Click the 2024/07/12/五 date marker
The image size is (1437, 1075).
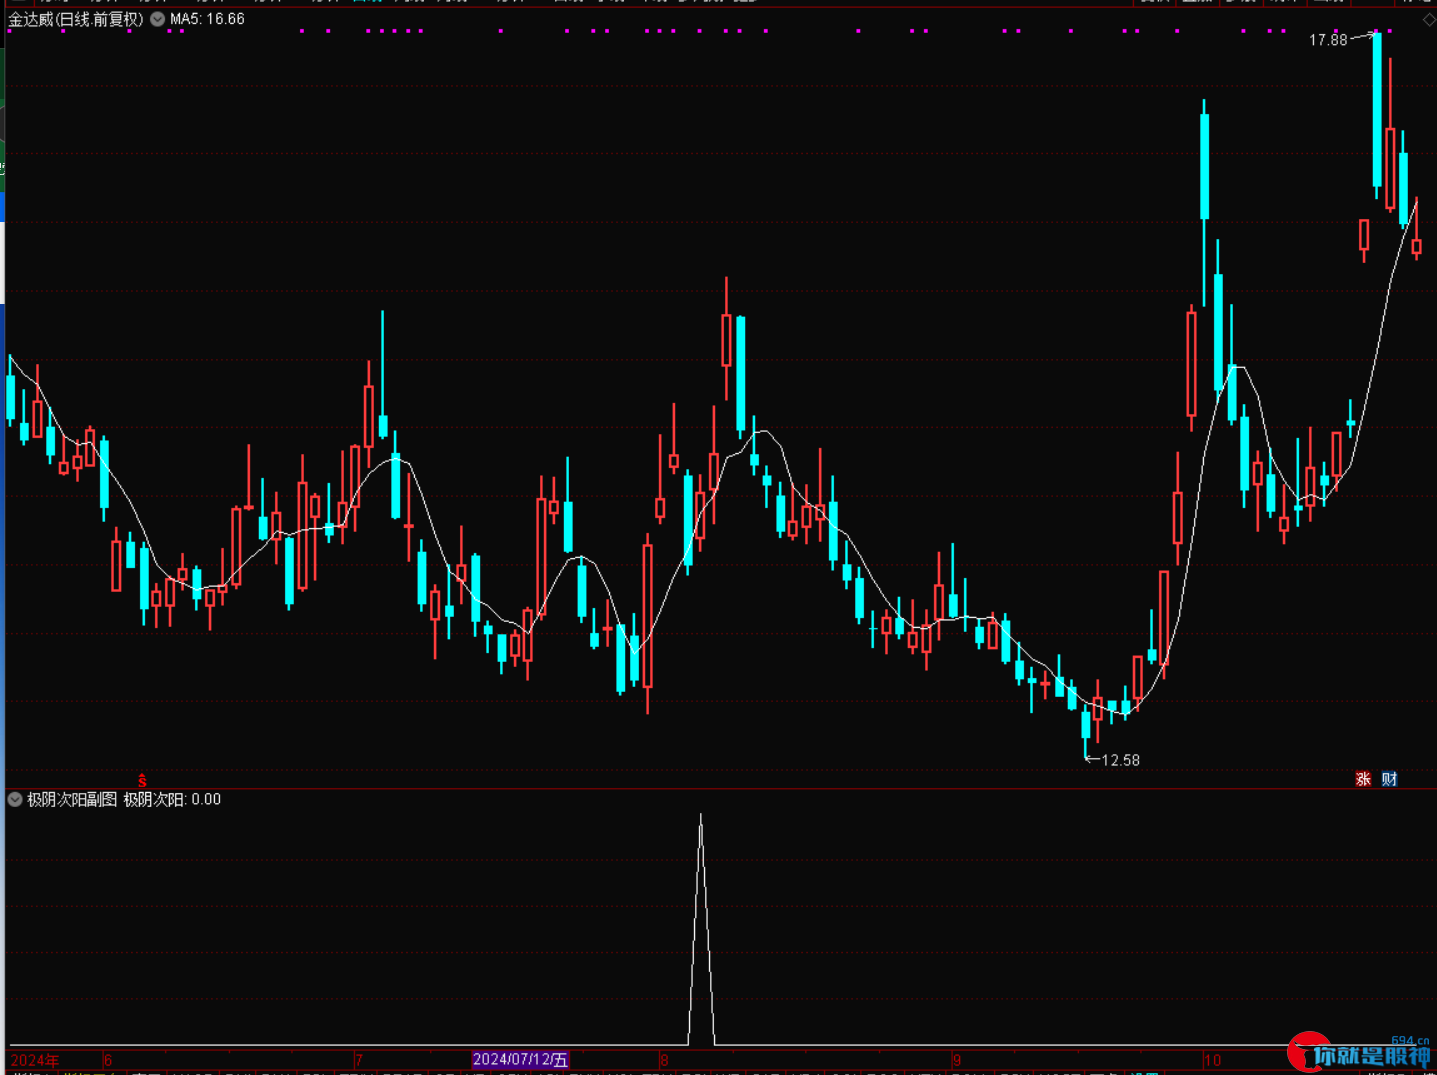(x=520, y=1059)
